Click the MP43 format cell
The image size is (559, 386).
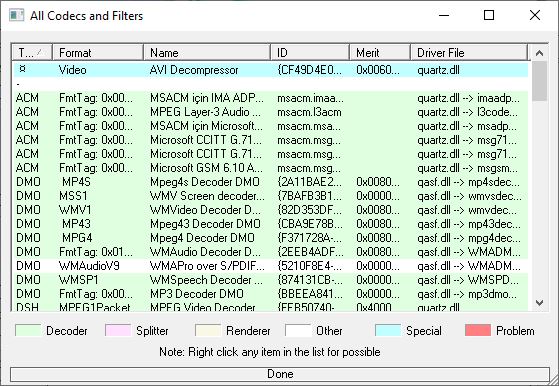76,224
